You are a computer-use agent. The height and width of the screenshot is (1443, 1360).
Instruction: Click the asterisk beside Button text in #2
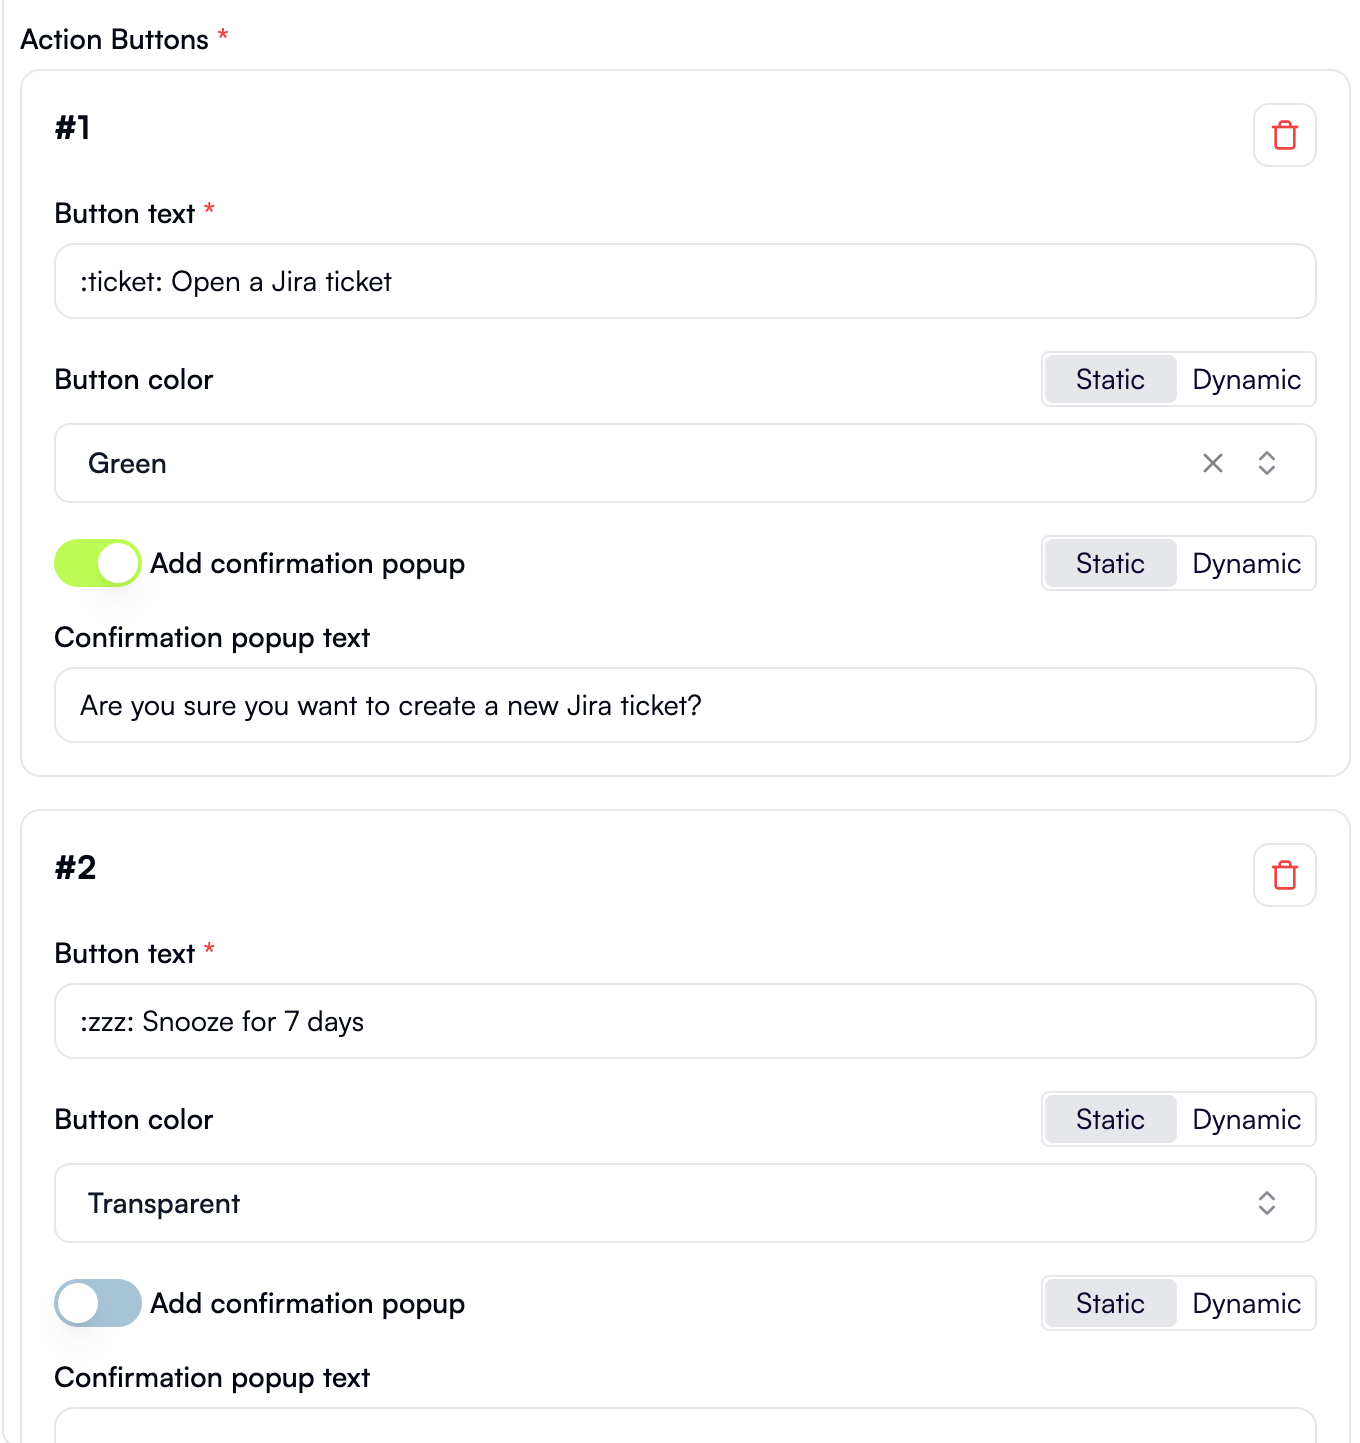[x=208, y=946]
